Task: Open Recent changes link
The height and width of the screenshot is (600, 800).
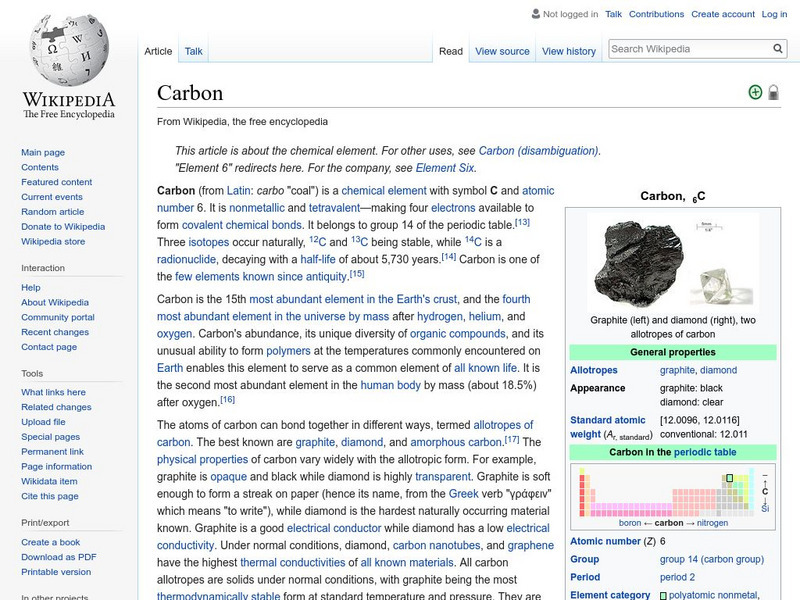Action: click(x=55, y=332)
